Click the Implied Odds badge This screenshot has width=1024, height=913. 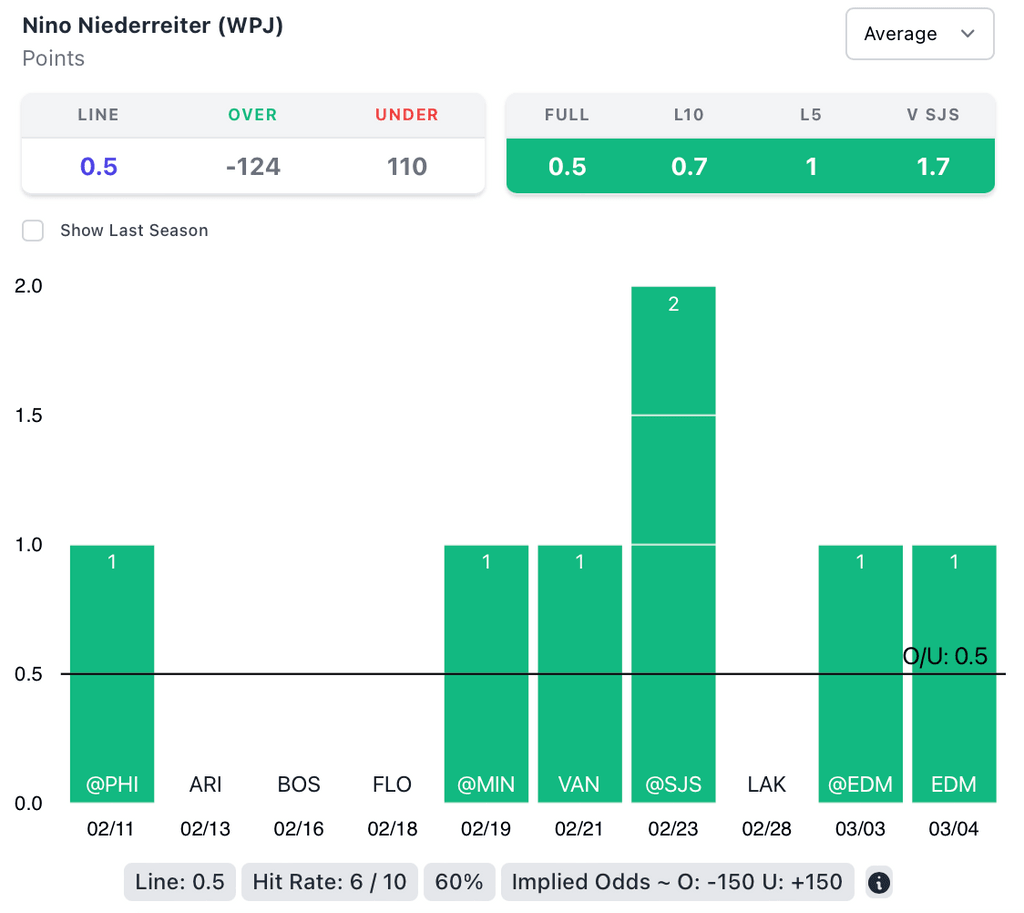click(677, 882)
